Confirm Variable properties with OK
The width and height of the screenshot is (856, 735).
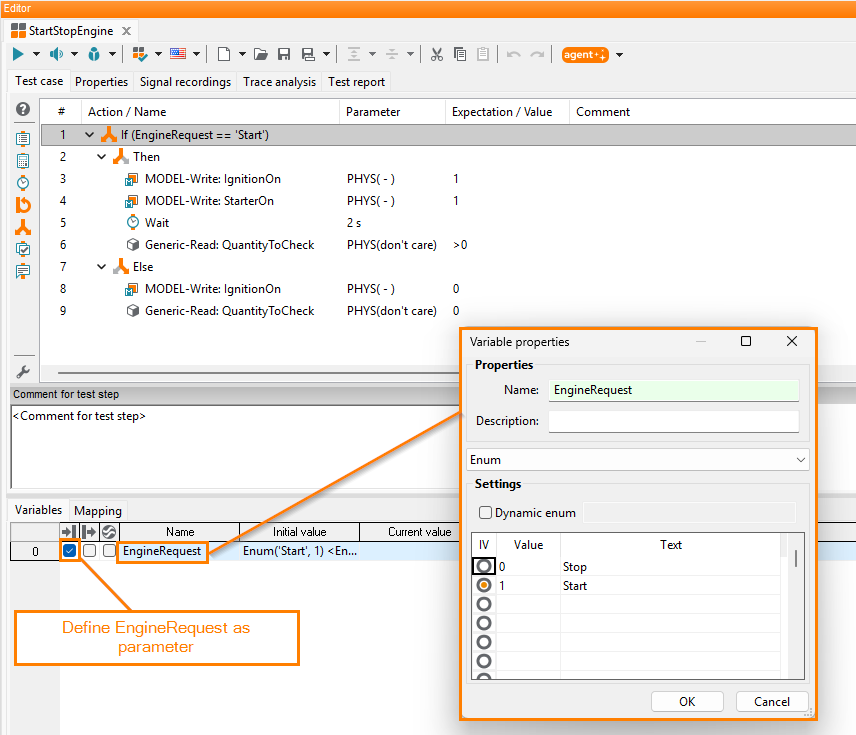pyautogui.click(x=687, y=702)
